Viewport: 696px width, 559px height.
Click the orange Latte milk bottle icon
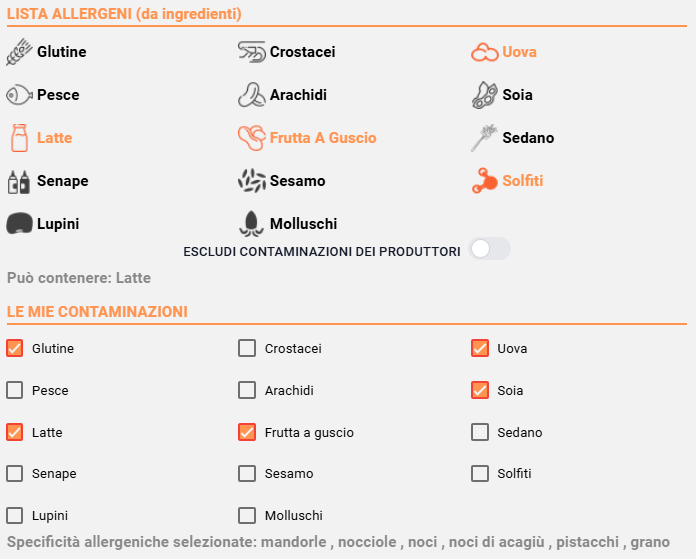[19, 138]
